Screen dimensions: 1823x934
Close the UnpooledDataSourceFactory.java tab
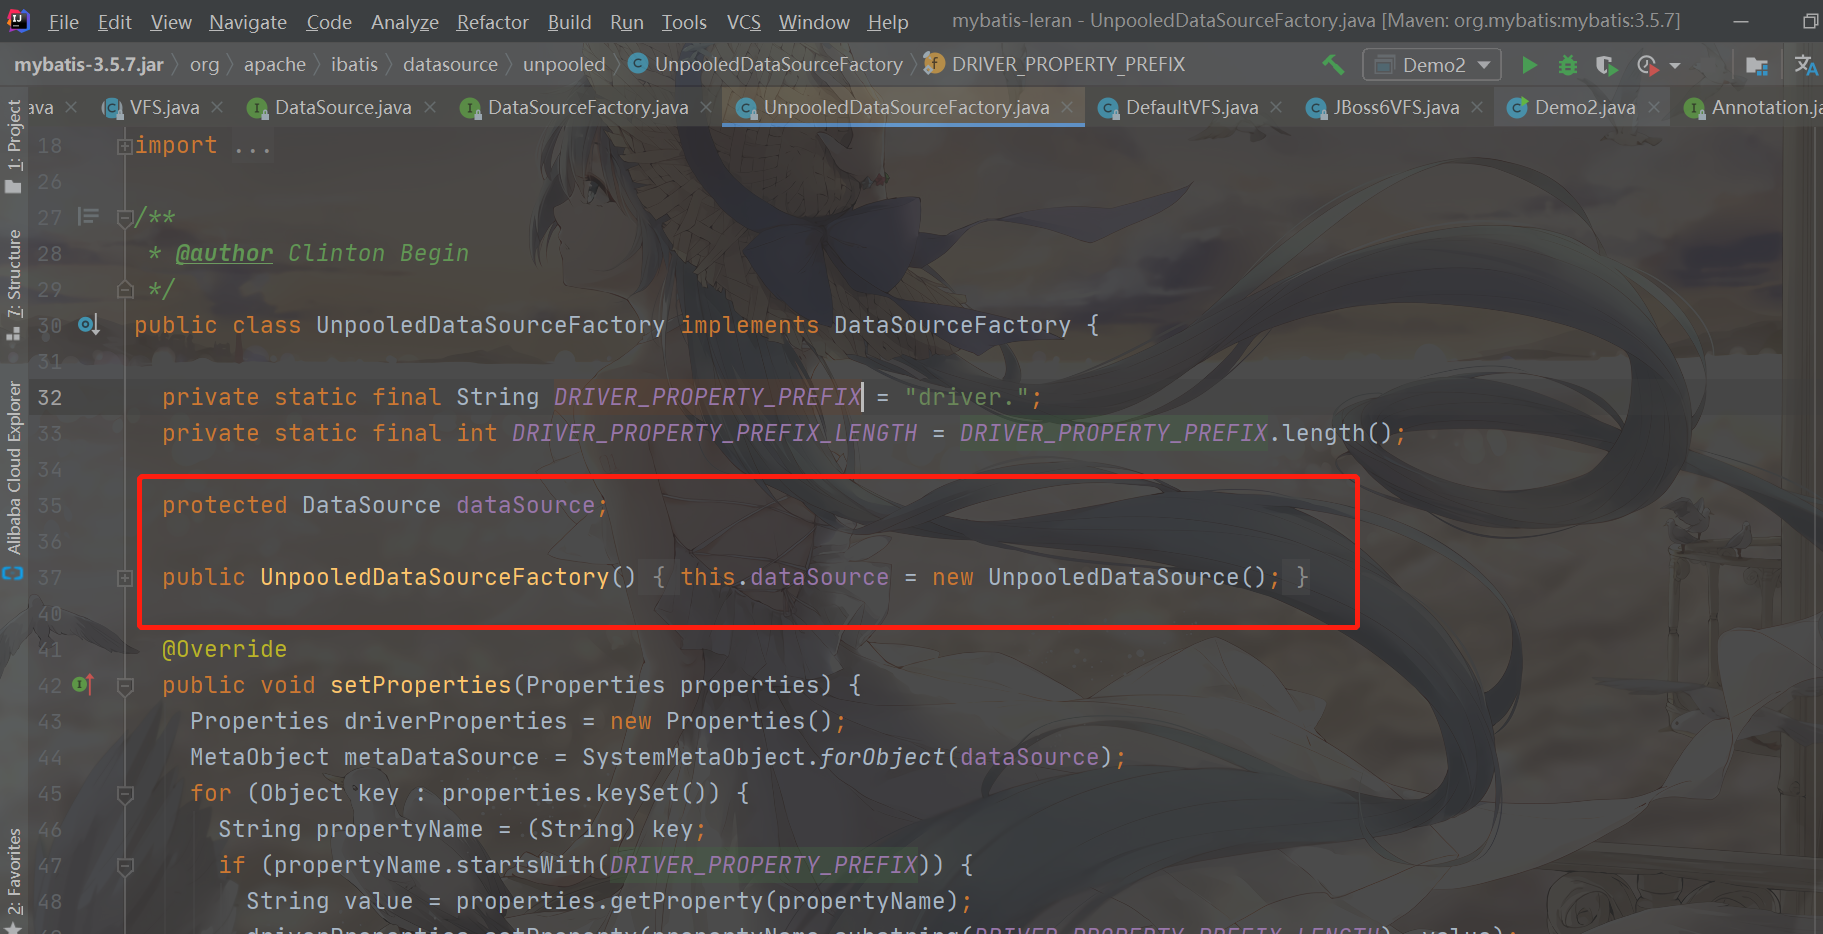1067,107
